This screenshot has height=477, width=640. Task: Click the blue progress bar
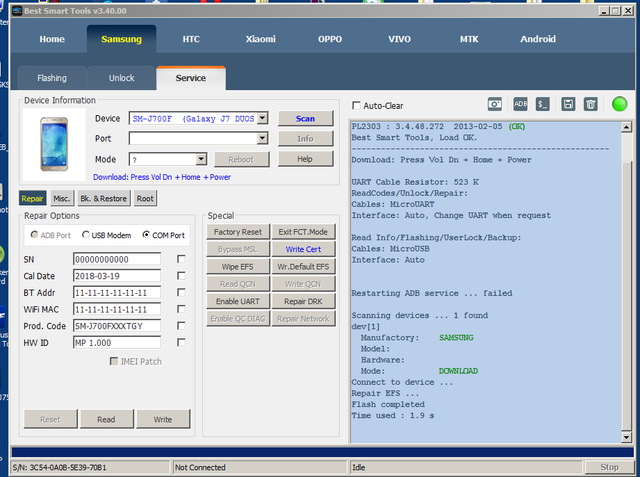coord(322,452)
